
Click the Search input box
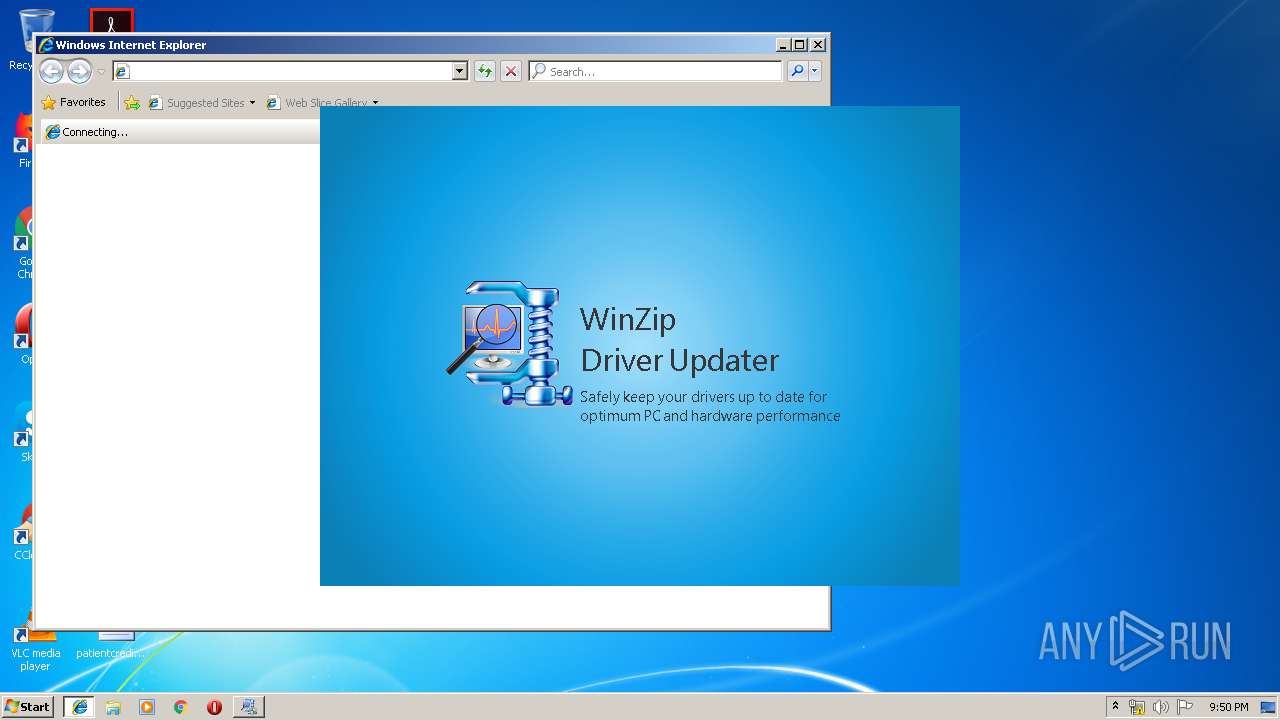point(656,71)
